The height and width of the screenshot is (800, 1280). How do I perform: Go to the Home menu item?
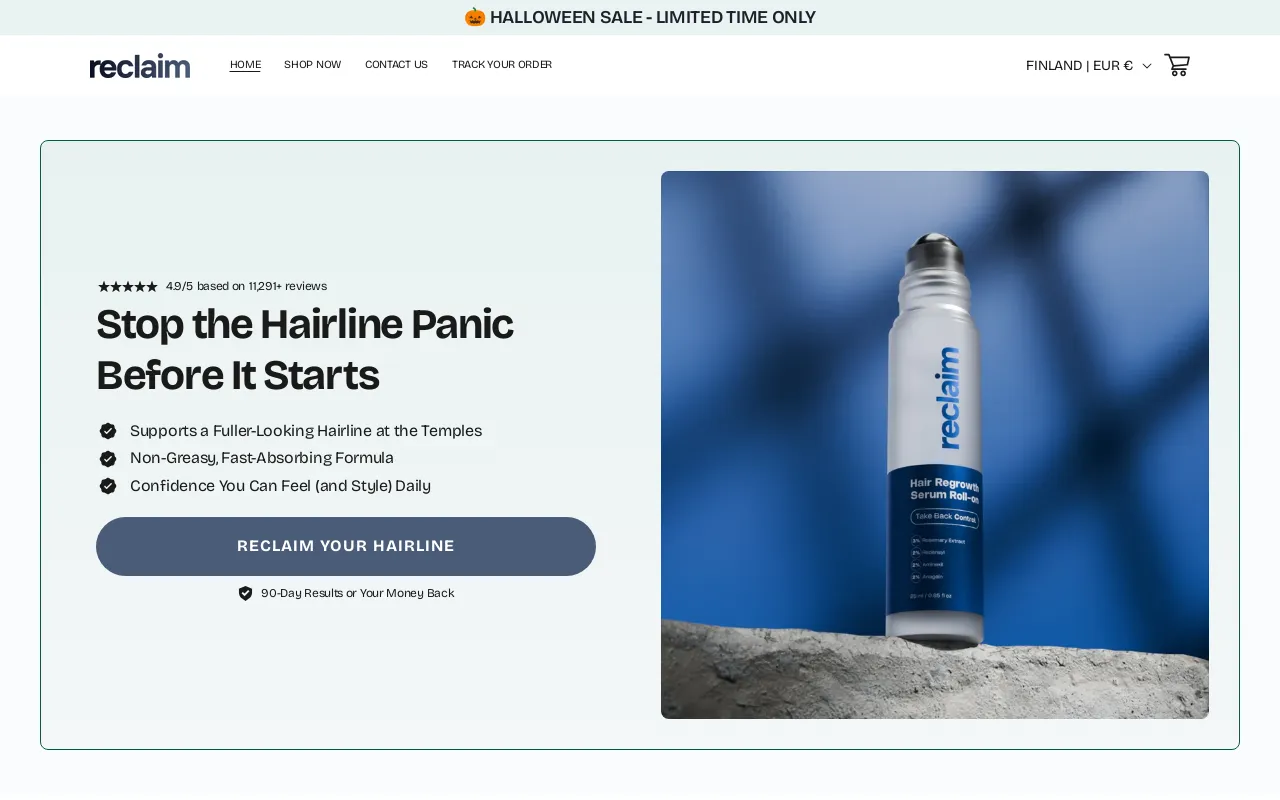pyautogui.click(x=245, y=65)
